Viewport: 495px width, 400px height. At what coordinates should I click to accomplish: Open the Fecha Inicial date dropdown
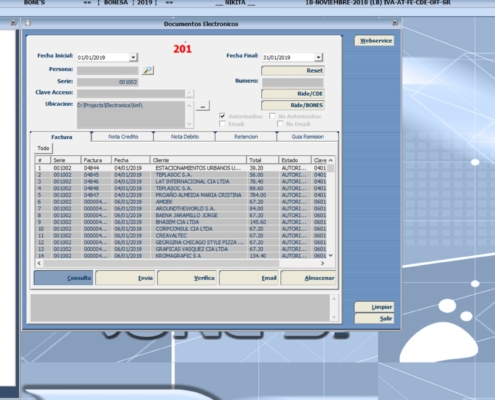click(x=133, y=57)
